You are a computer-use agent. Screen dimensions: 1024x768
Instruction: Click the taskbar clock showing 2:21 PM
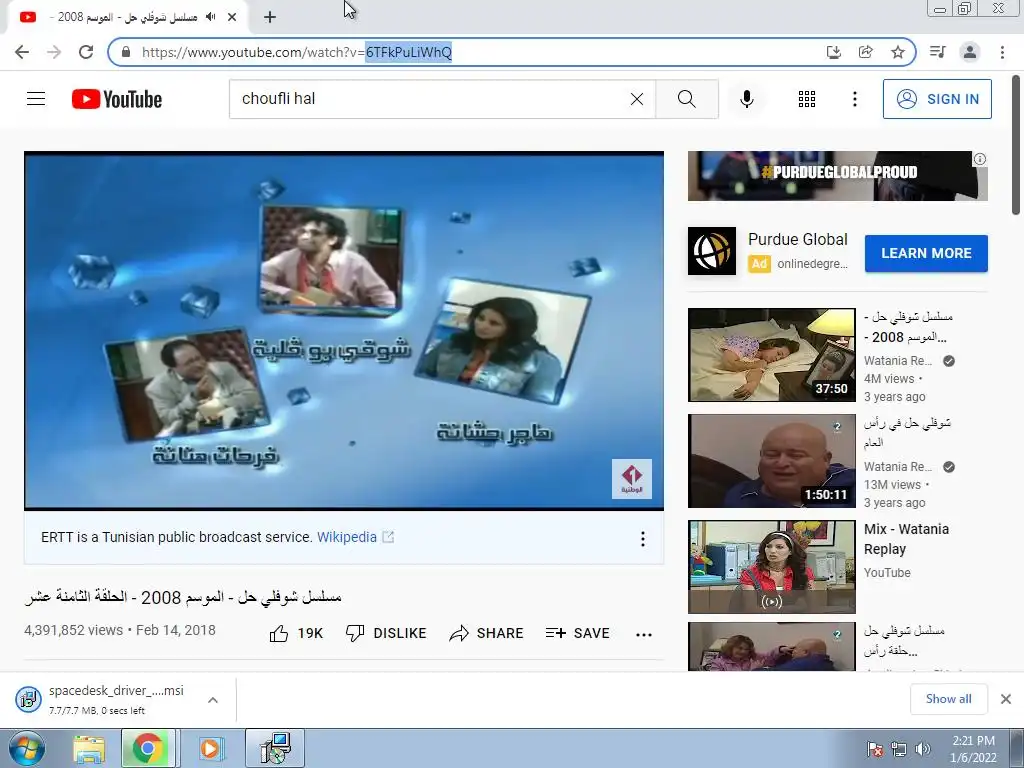pyautogui.click(x=974, y=748)
